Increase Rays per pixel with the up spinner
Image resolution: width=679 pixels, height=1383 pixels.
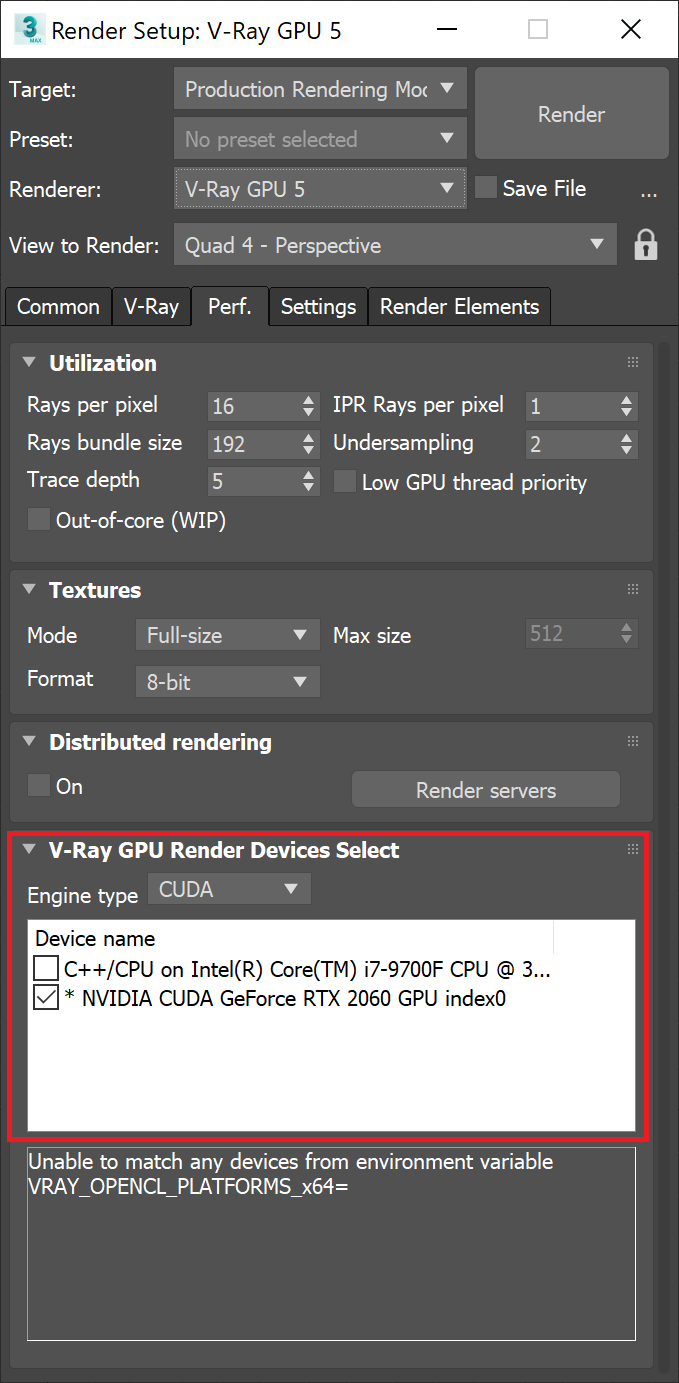(309, 399)
